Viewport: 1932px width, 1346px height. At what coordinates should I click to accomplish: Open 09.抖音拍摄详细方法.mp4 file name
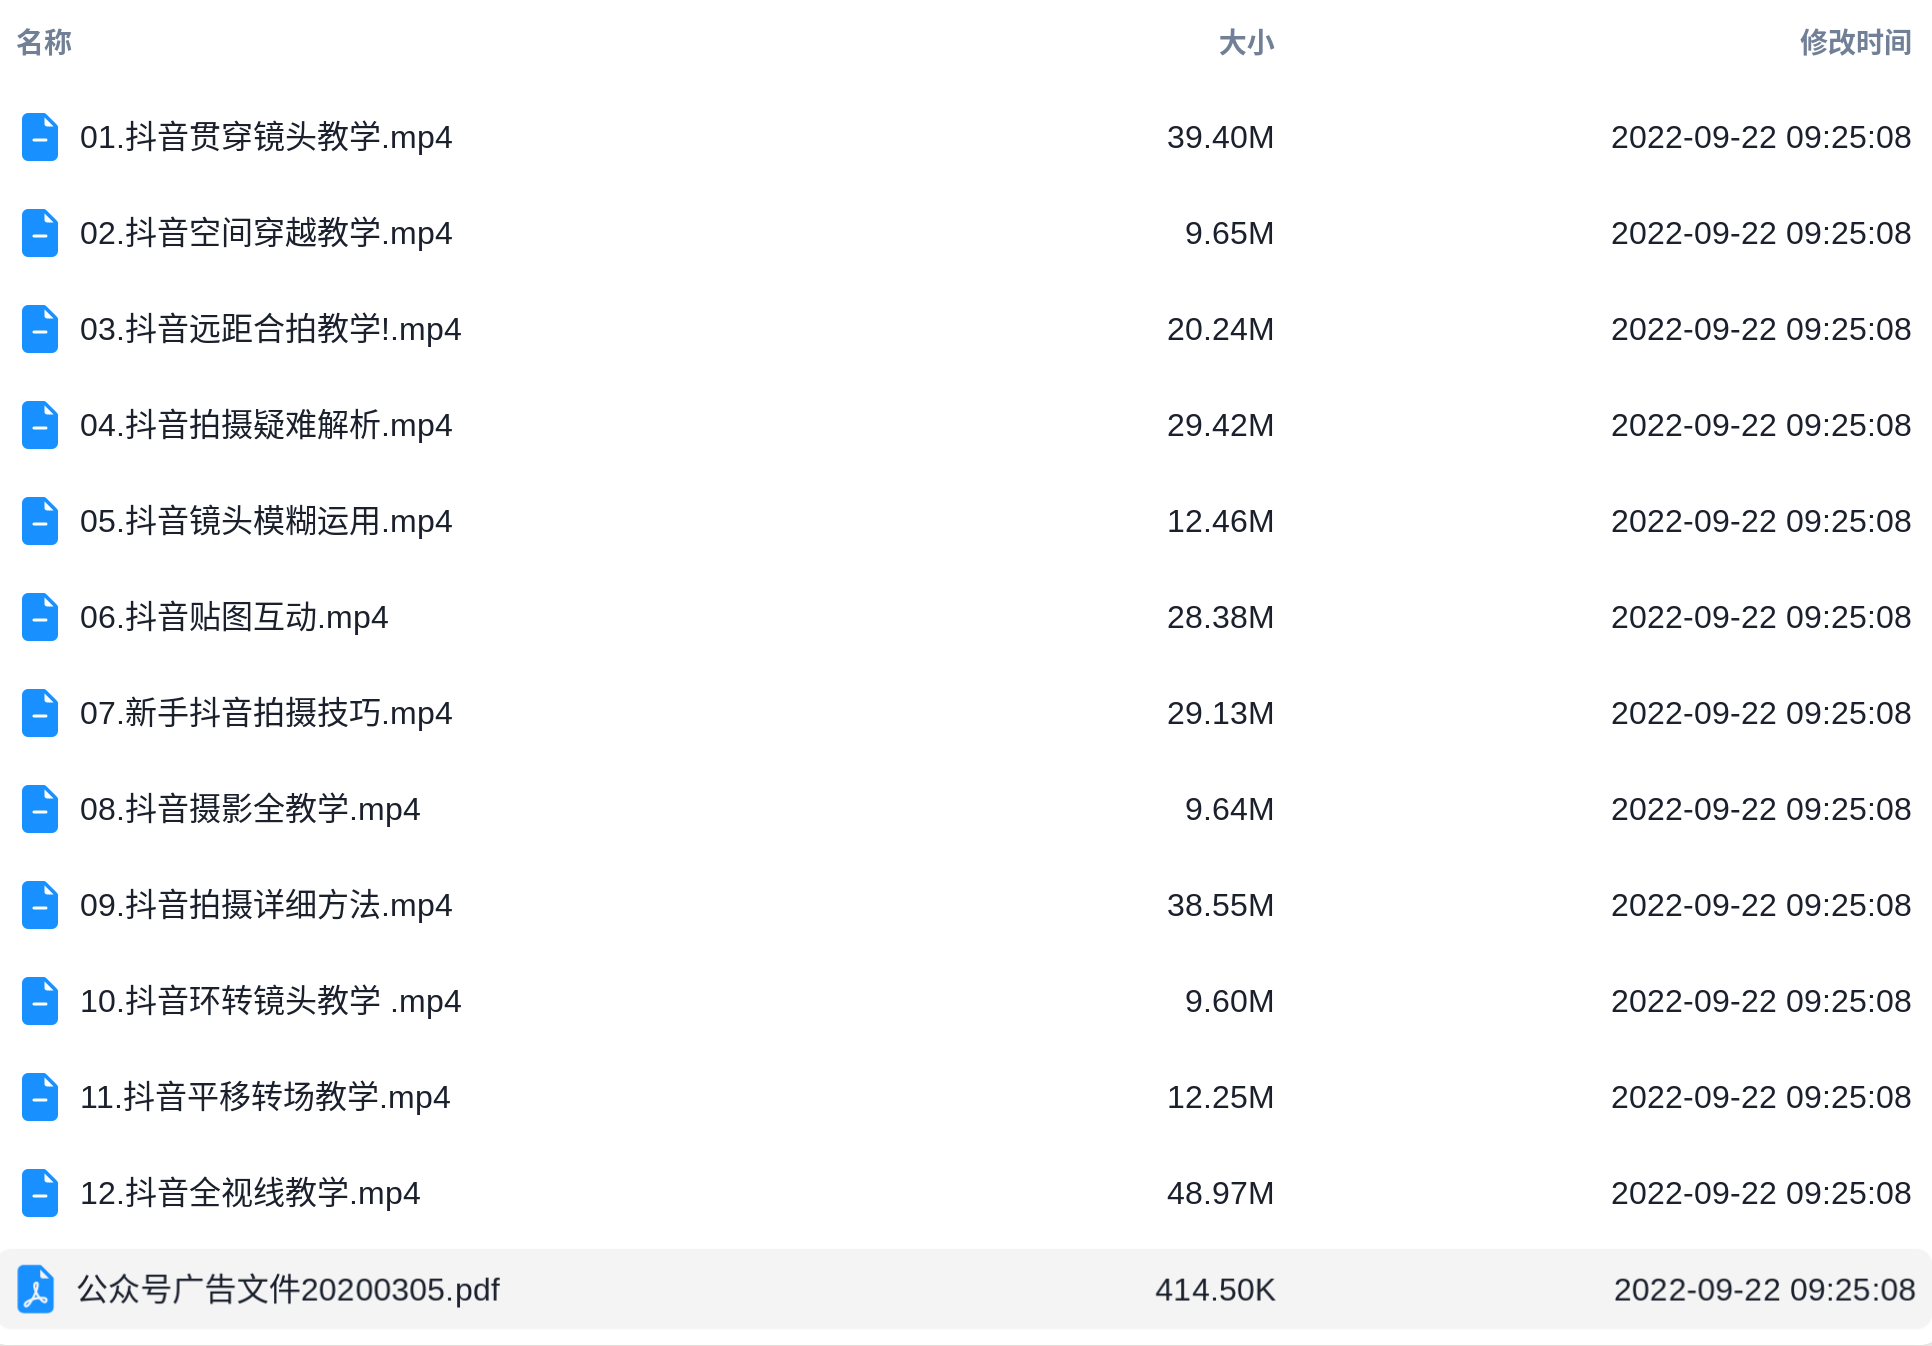266,905
